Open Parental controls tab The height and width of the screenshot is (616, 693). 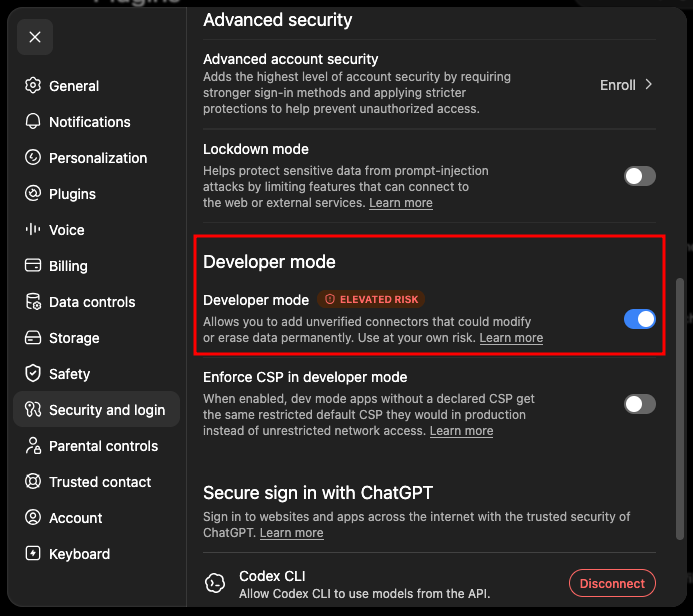[96, 446]
